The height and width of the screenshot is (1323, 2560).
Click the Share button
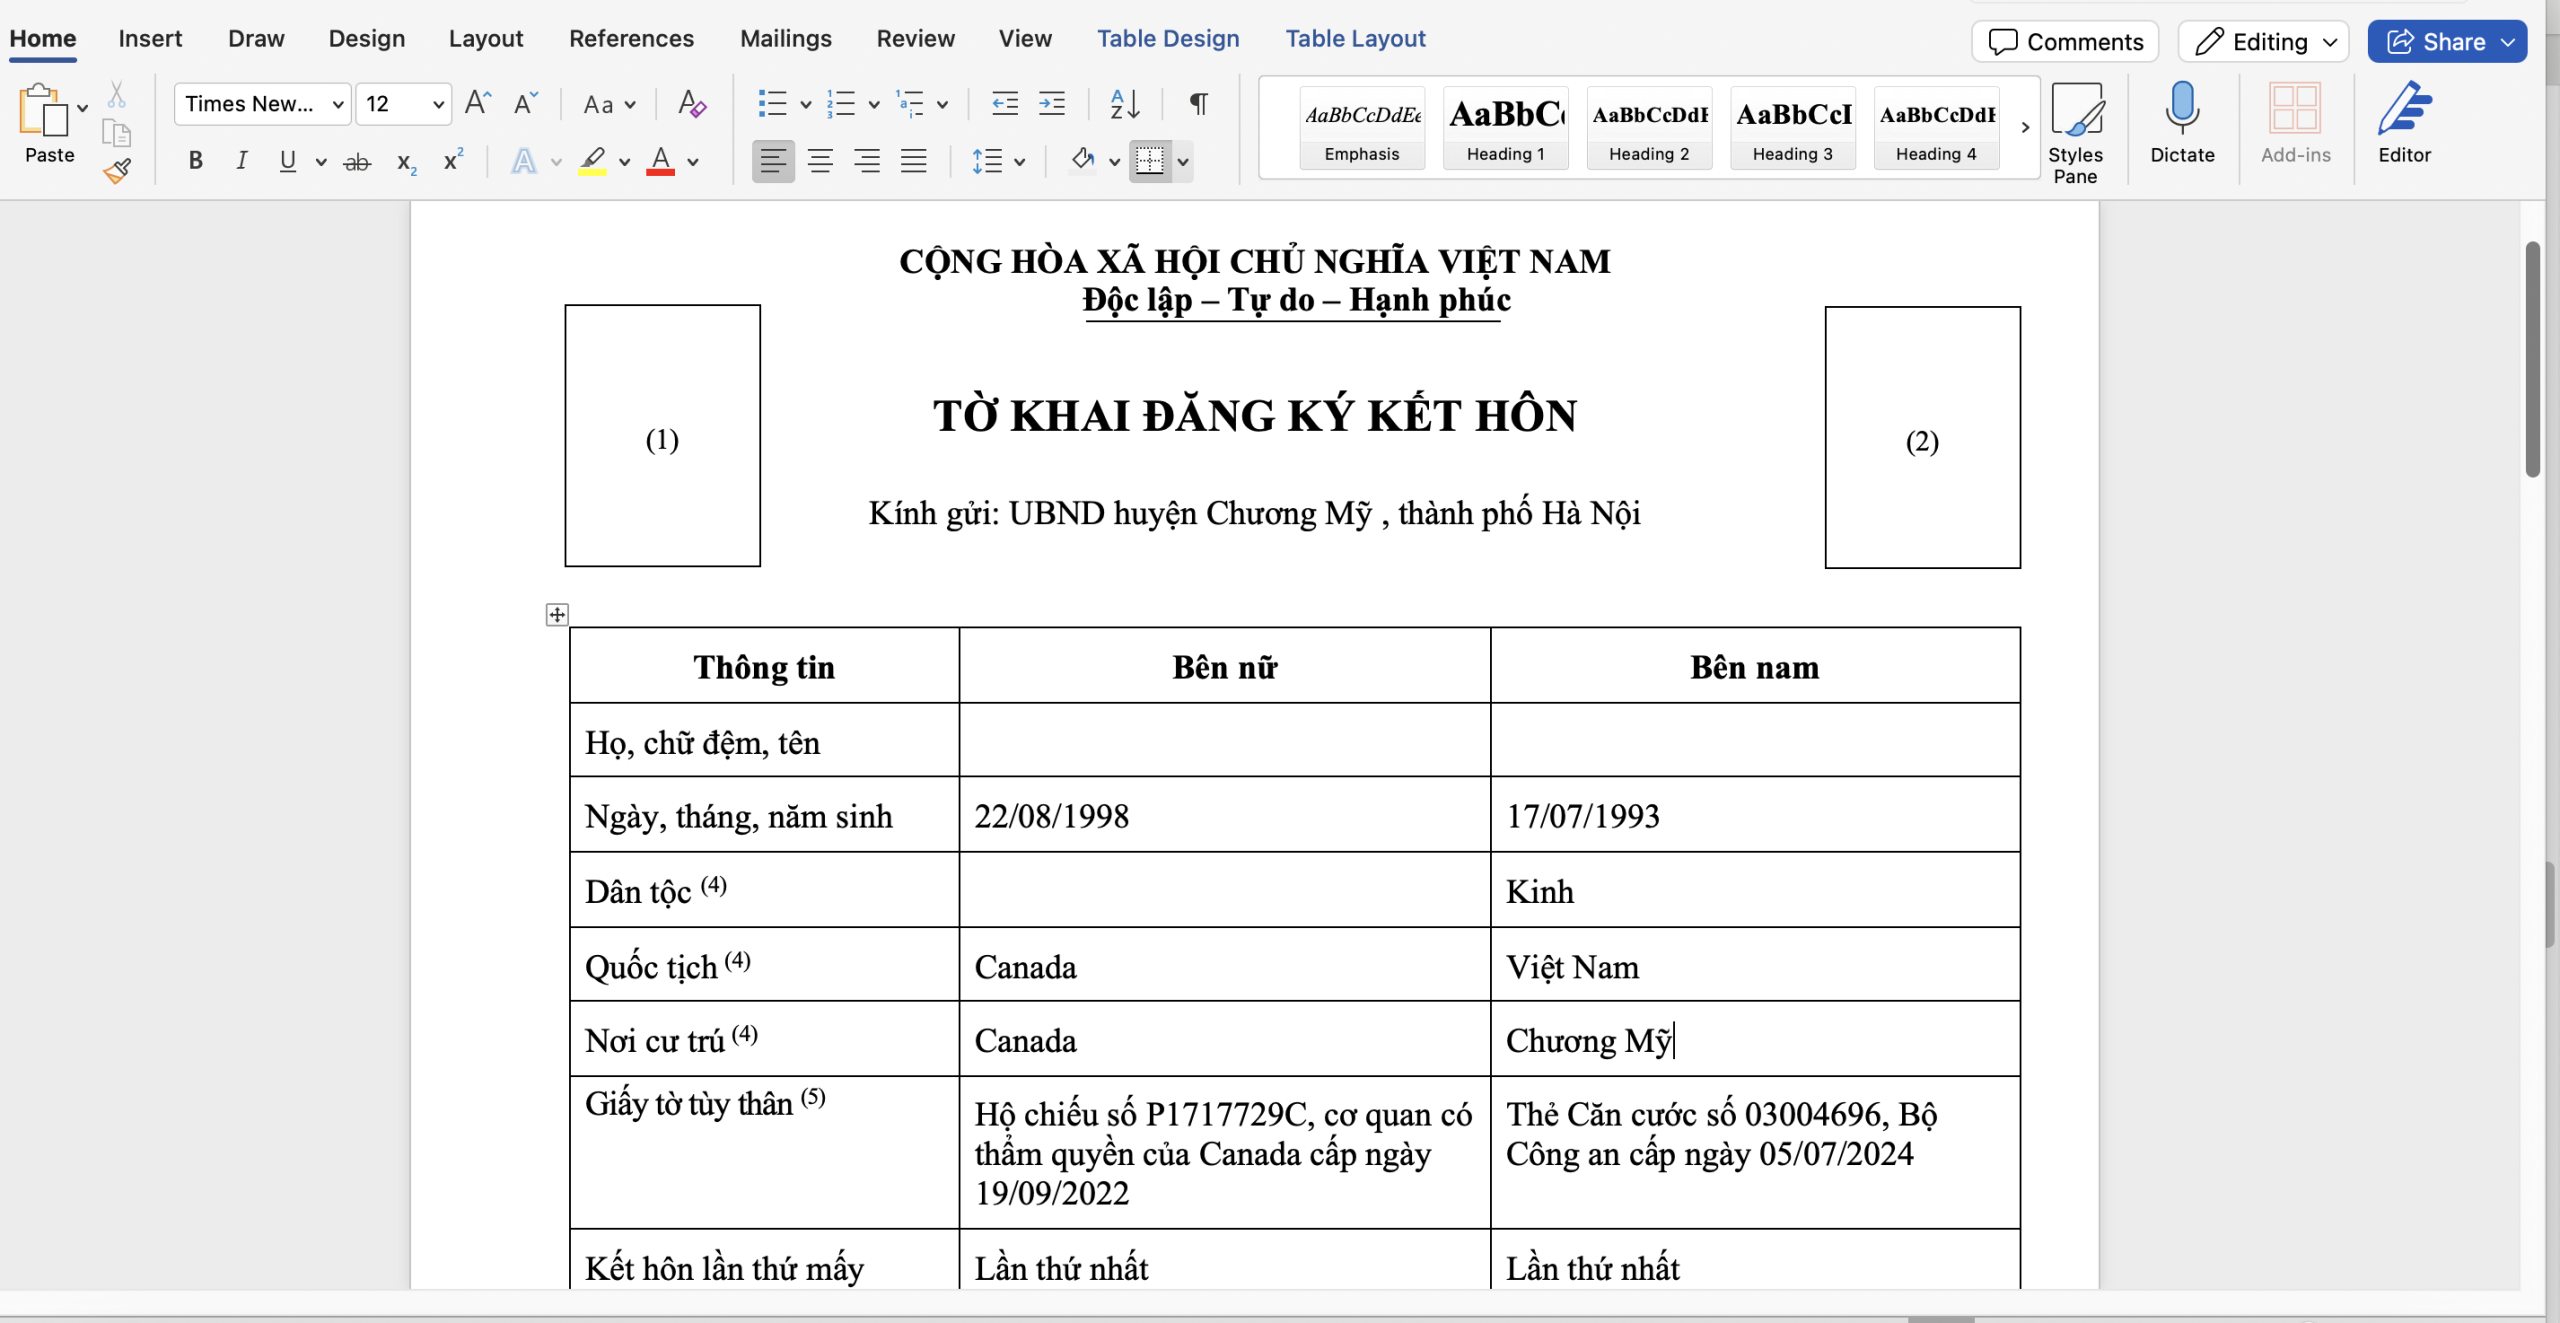[2434, 42]
